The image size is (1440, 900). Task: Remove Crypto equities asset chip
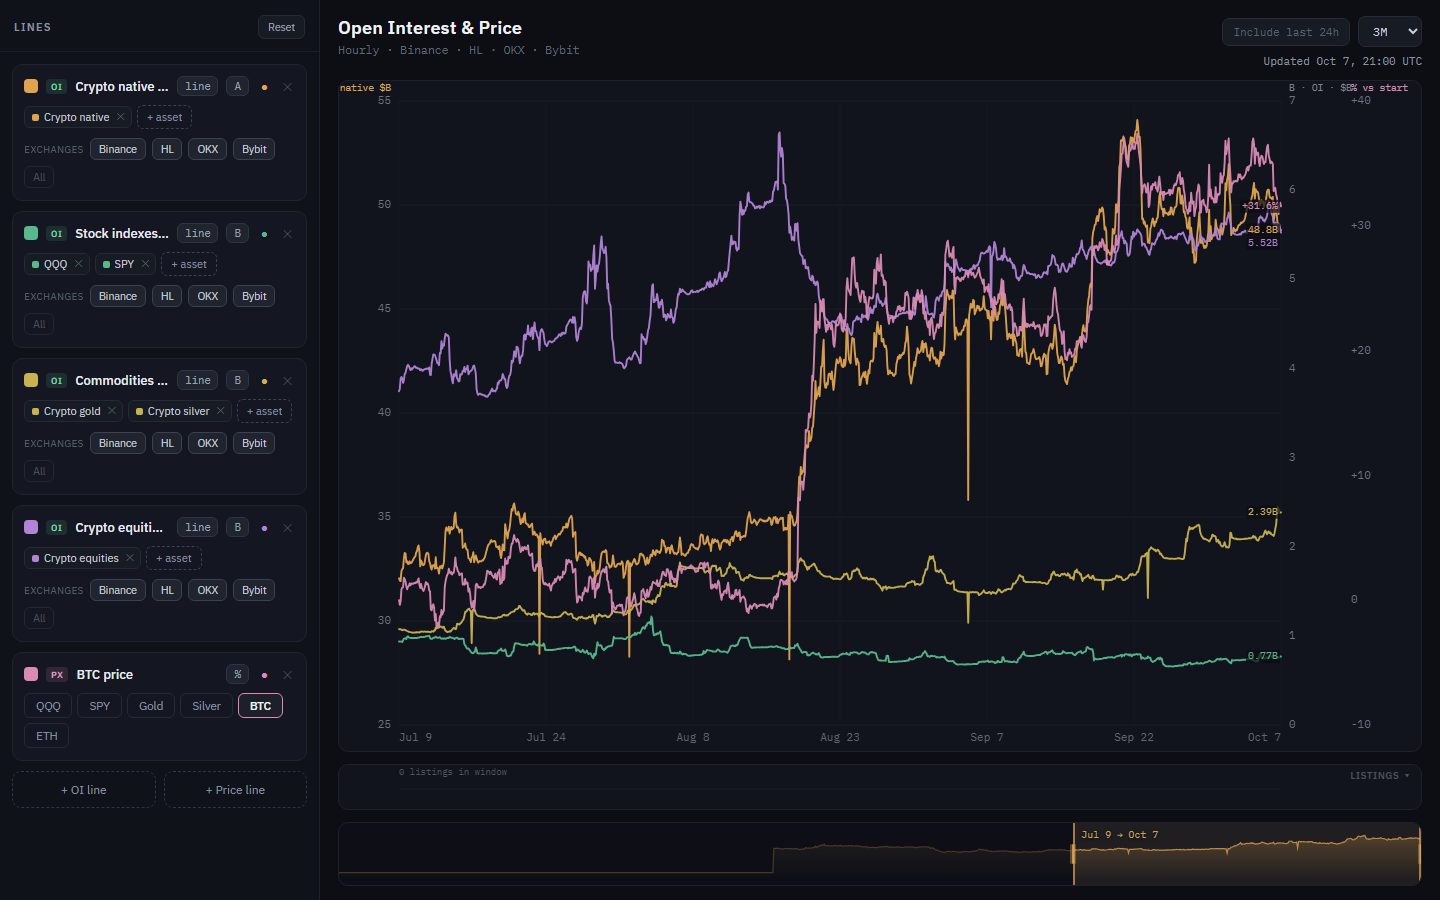point(130,558)
